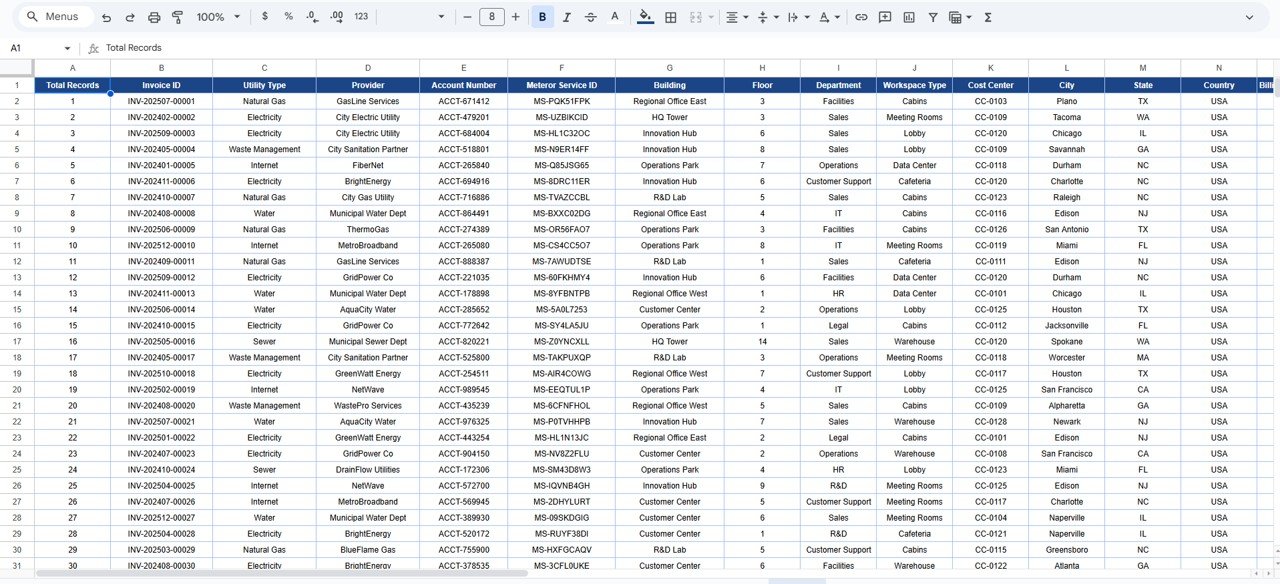Insert a function using the Sigma icon
The height and width of the screenshot is (584, 1280).
(986, 17)
